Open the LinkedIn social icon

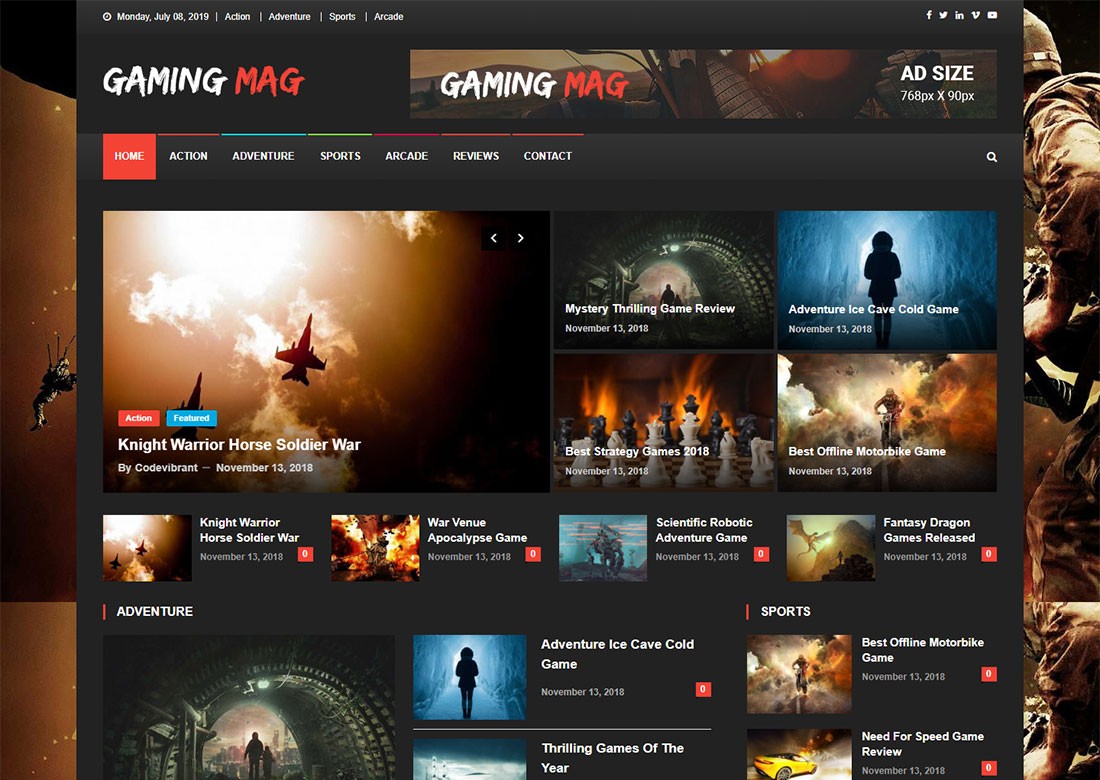click(959, 15)
